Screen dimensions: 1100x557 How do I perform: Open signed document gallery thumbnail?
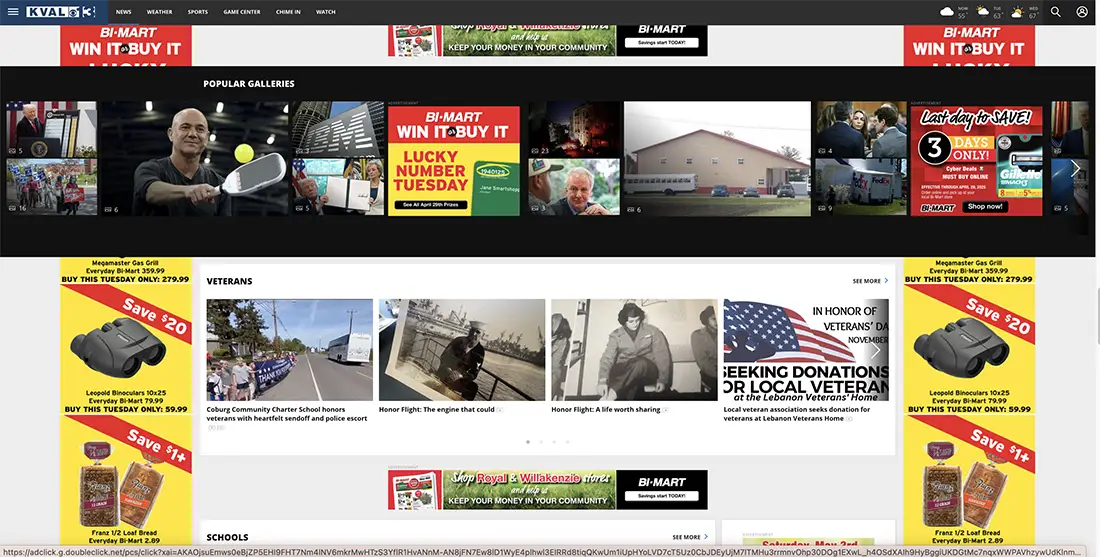click(x=338, y=187)
